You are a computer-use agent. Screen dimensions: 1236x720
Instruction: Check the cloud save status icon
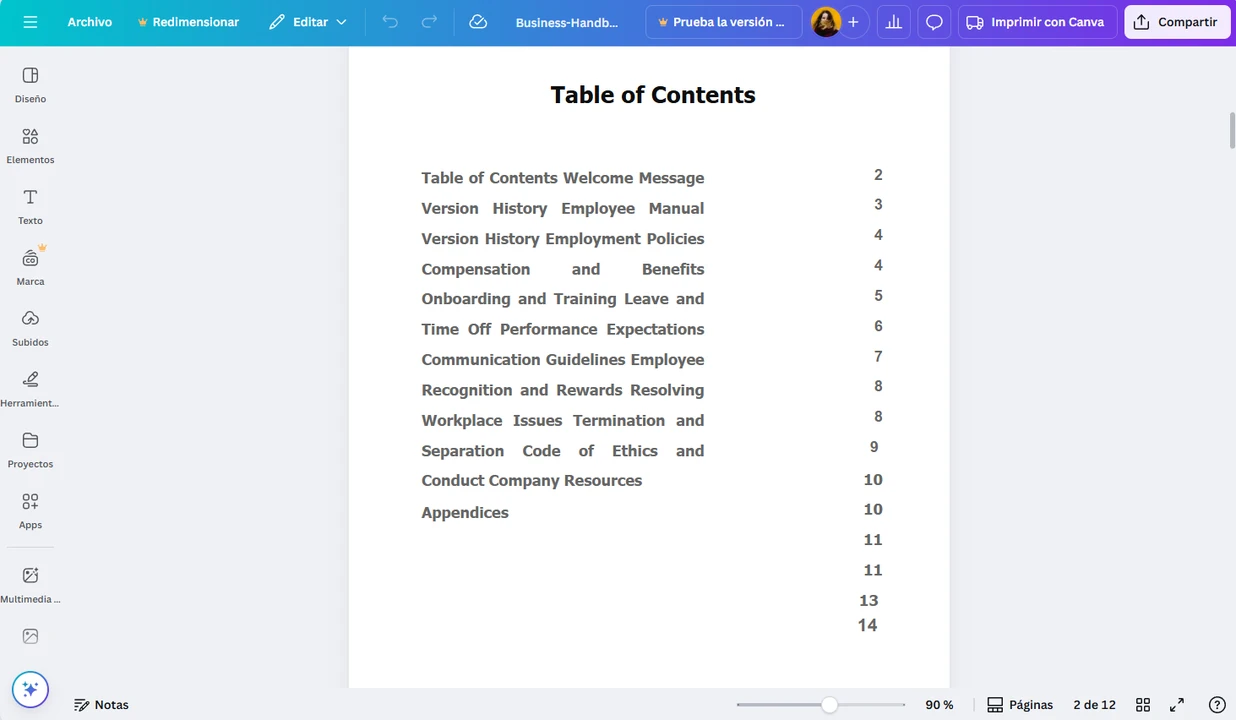coord(478,22)
